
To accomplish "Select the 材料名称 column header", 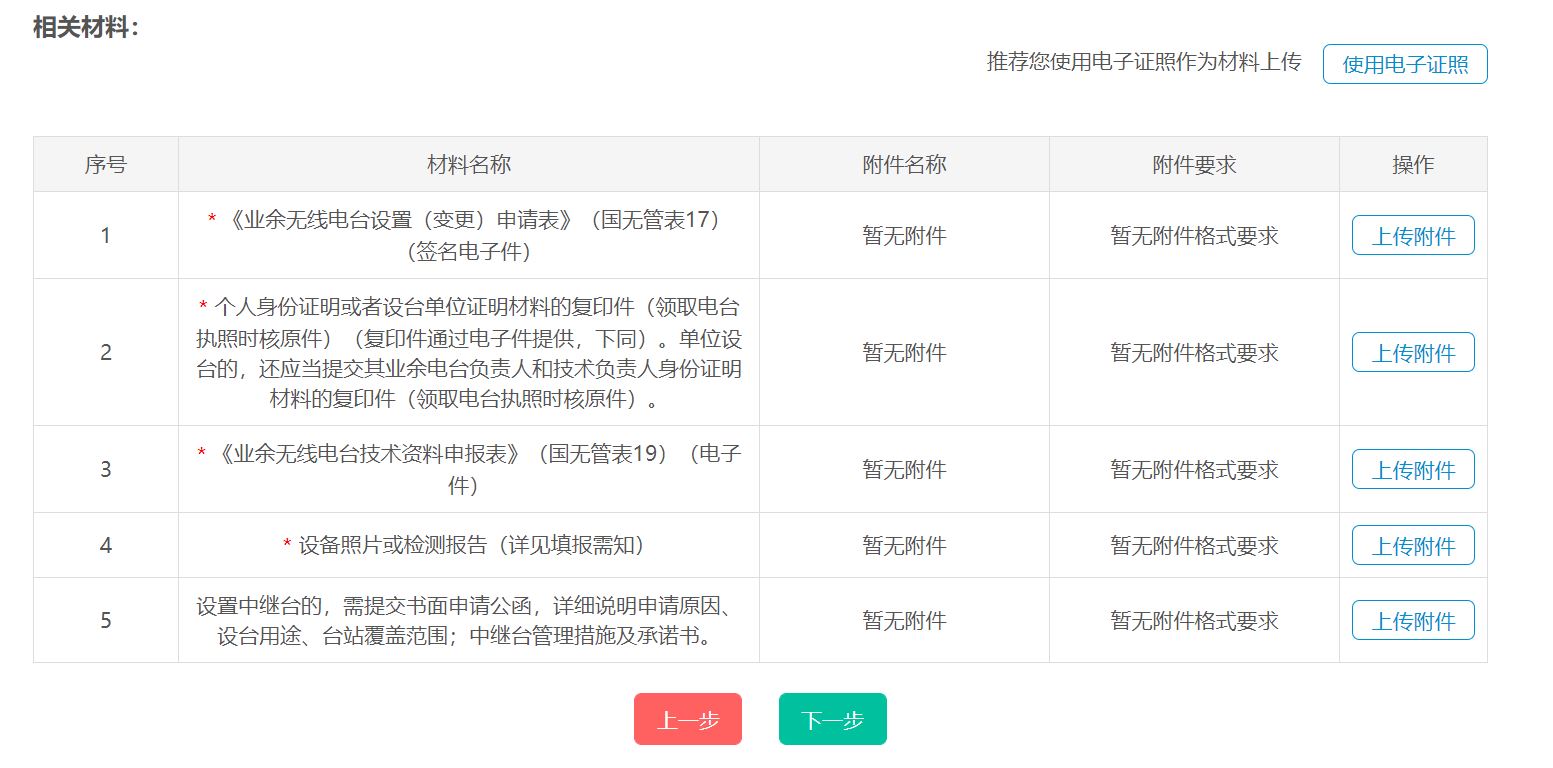I will [x=468, y=164].
